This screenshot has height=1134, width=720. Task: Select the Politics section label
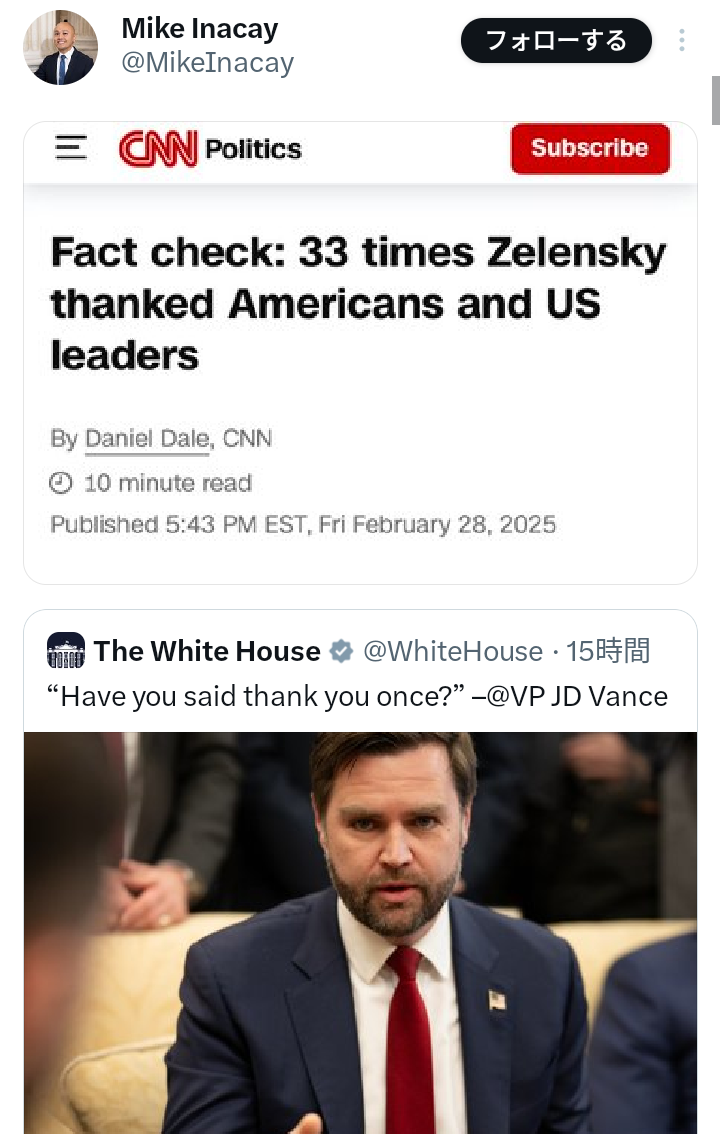(253, 149)
